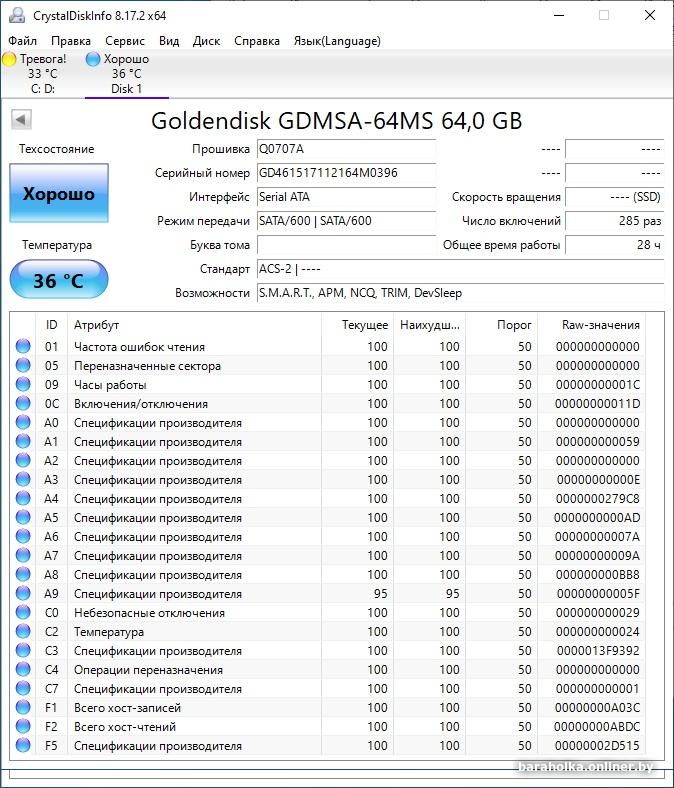Click the status icon for attribute F1

(x=23, y=708)
